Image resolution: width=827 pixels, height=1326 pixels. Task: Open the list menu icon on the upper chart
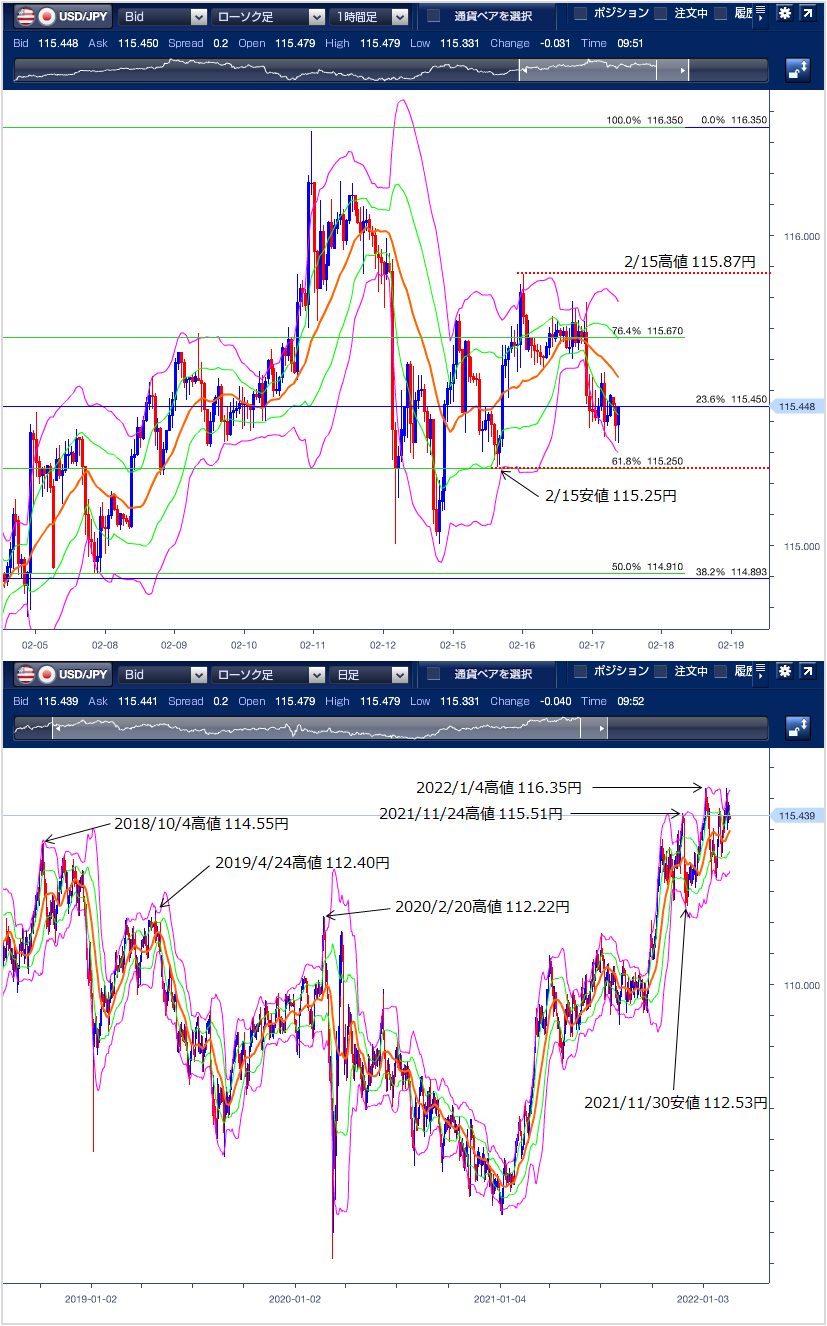(761, 14)
